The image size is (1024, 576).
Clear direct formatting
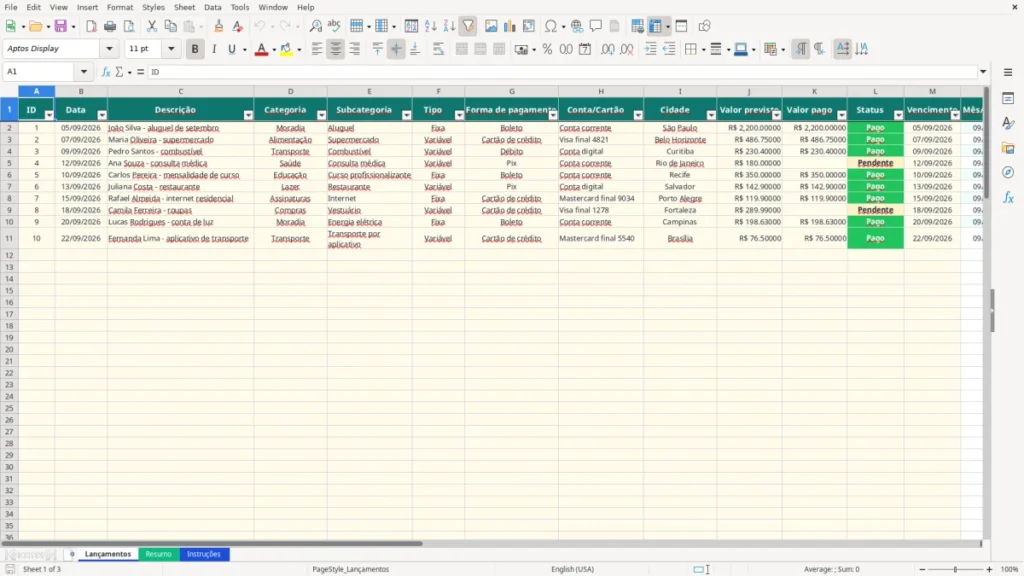point(238,26)
